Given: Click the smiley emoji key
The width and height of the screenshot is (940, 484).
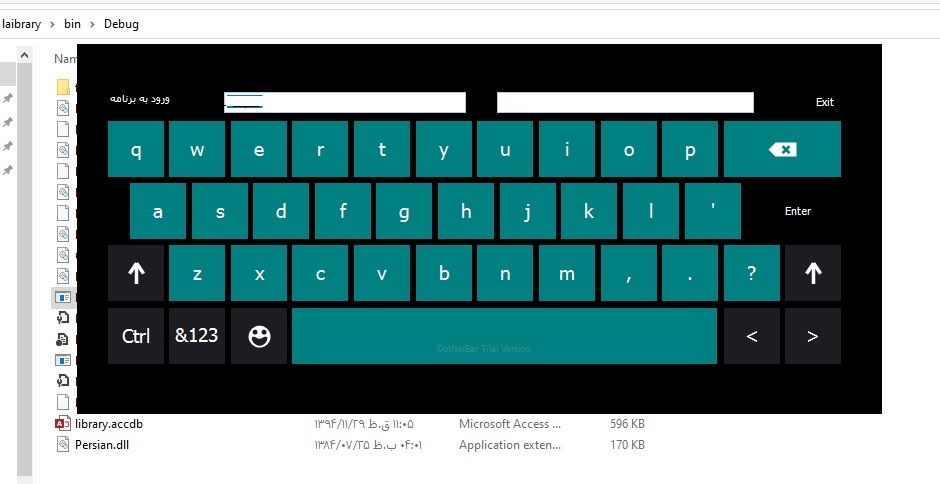Looking at the screenshot, I should pos(259,336).
